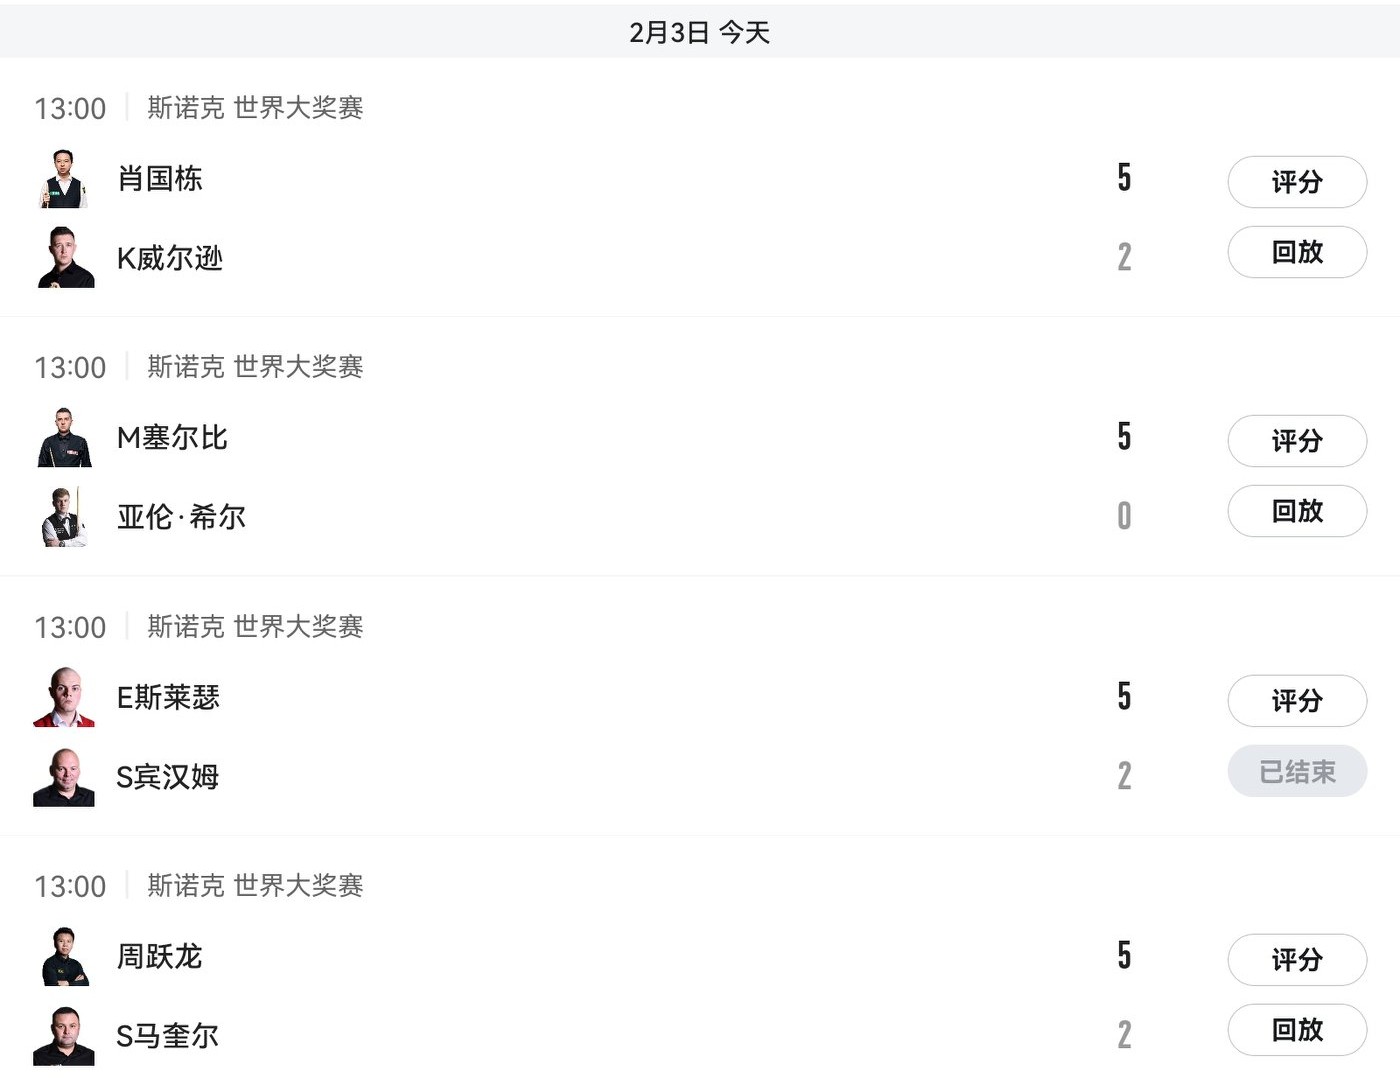Watch 回放 of M塞尔比 vs 亚伦·希尔
Screen dimensions: 1400x1084
[1297, 511]
